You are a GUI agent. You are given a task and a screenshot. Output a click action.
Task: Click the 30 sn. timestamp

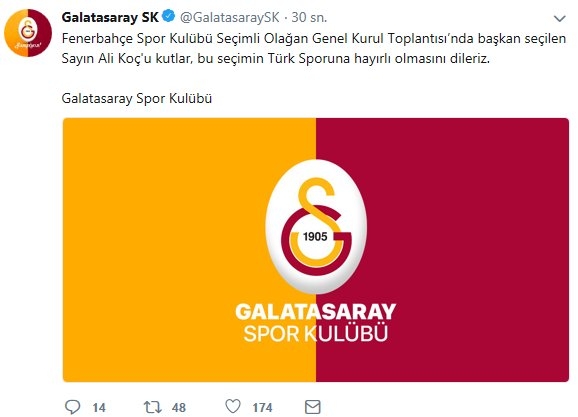tap(309, 17)
